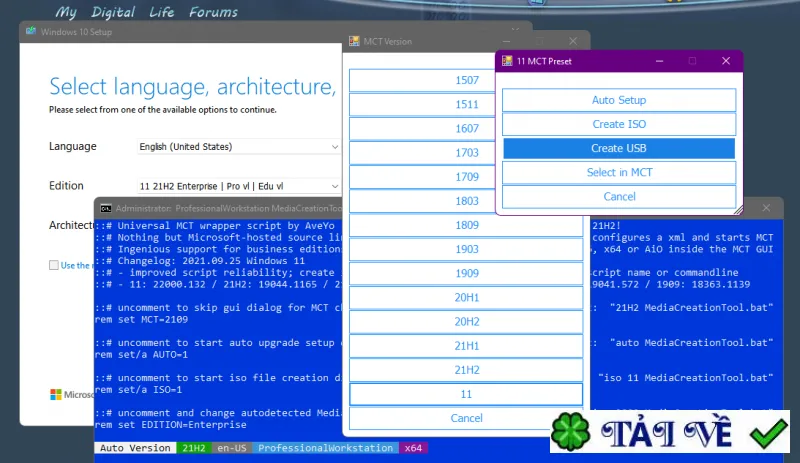
Task: Select version 1809 from the MCT list
Action: point(466,225)
